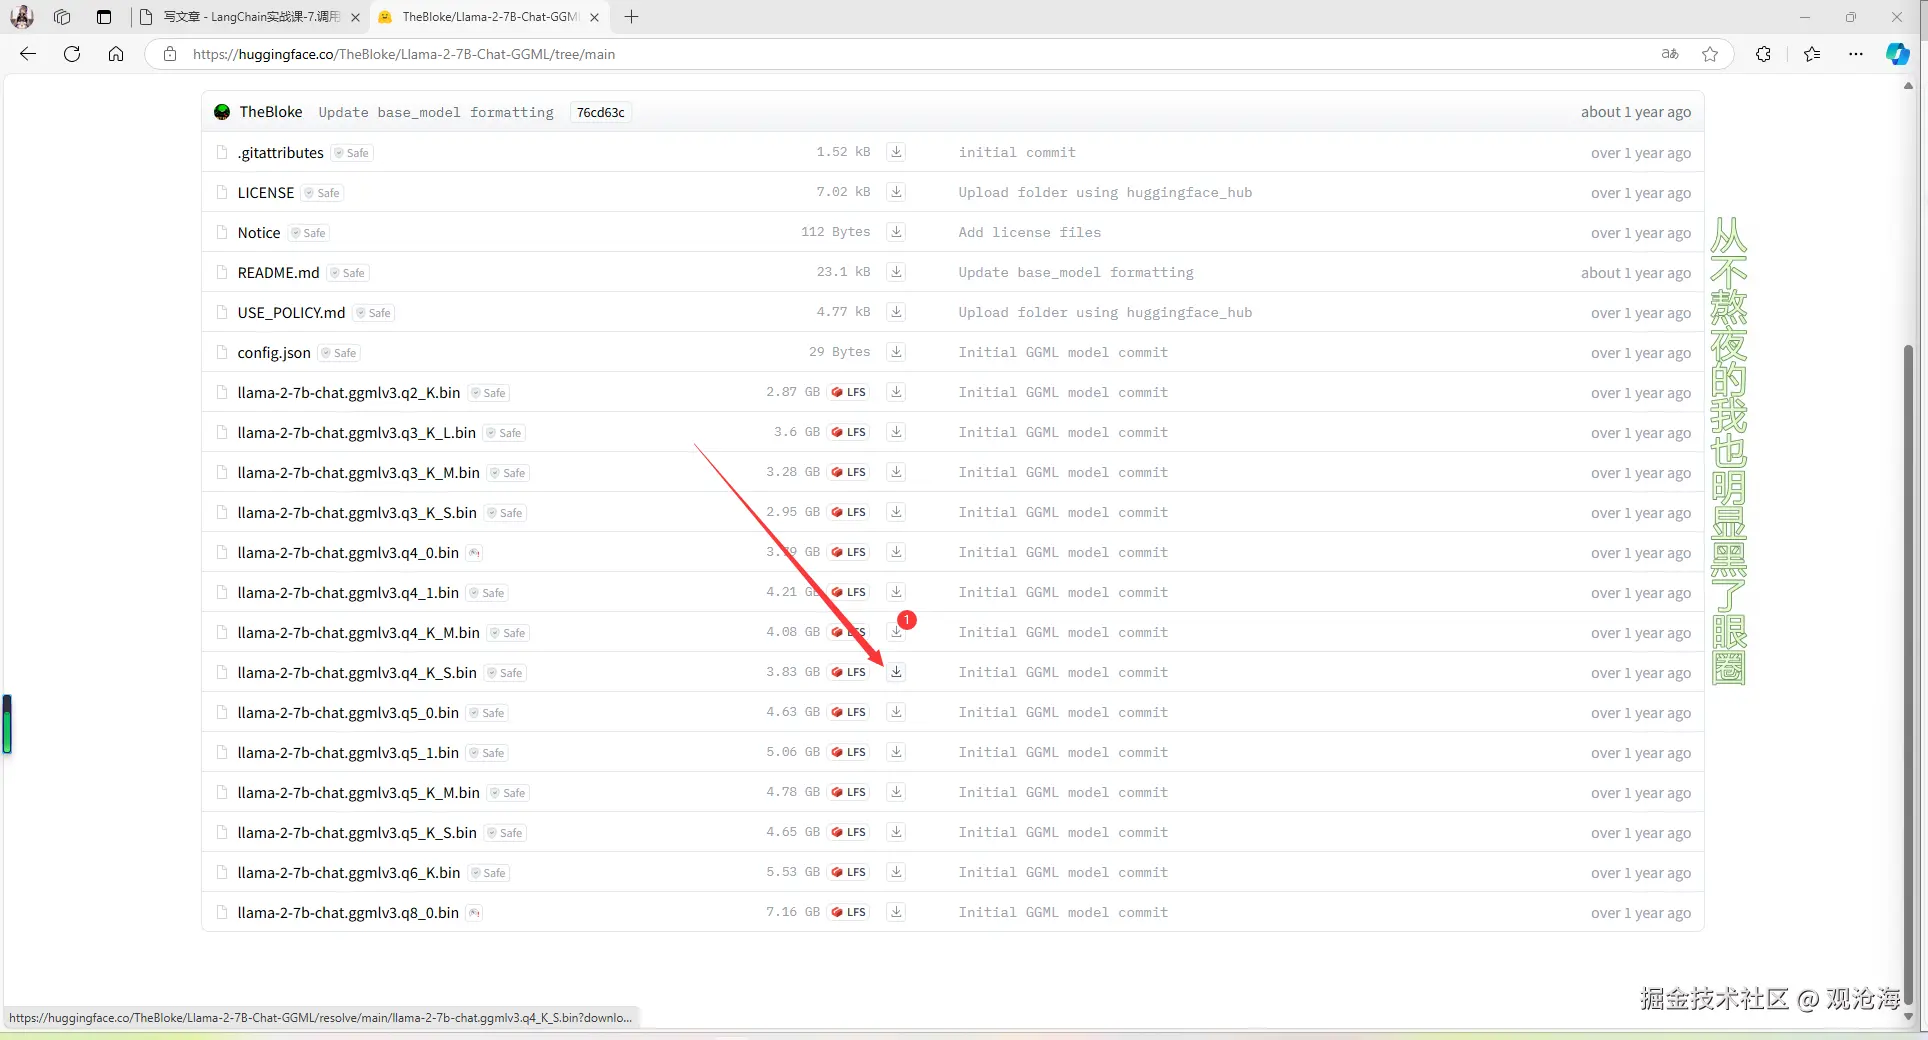Download the .gitattributes file
Screen dimensions: 1928x1040
tap(896, 152)
